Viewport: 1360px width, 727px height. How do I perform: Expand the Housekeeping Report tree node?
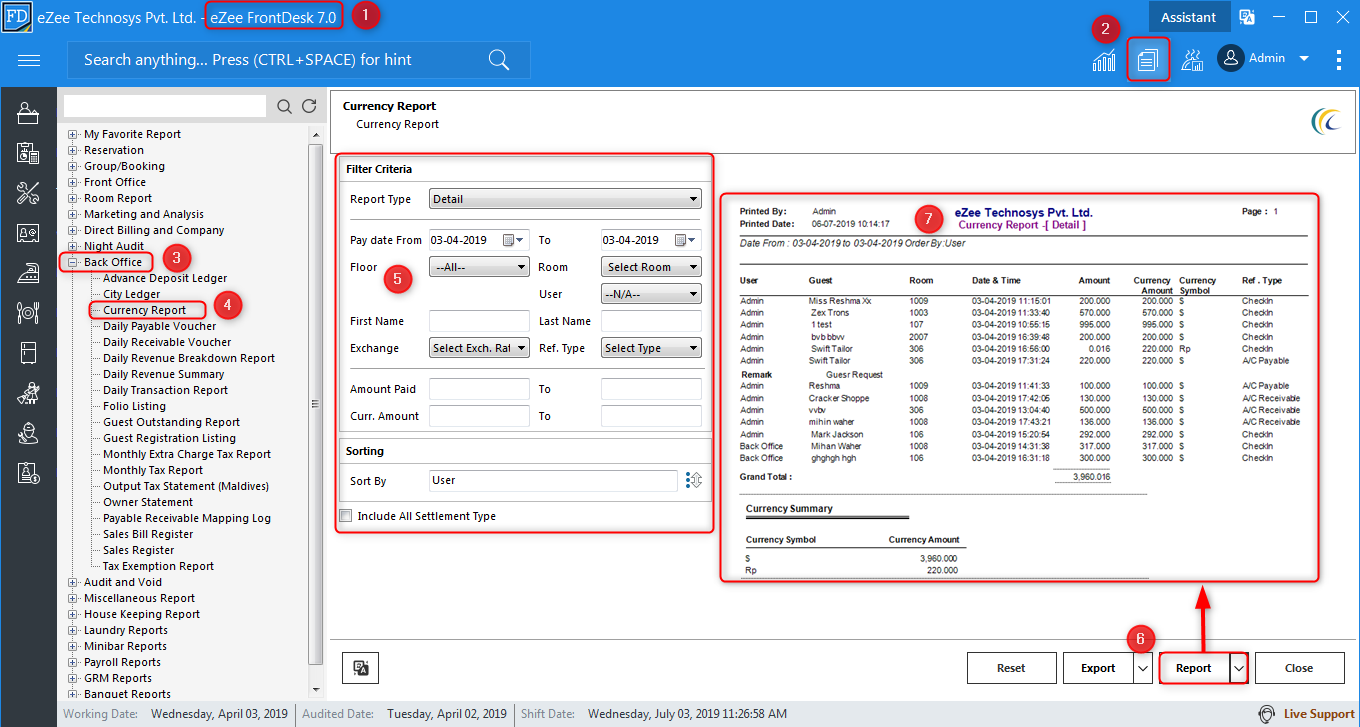tap(72, 614)
